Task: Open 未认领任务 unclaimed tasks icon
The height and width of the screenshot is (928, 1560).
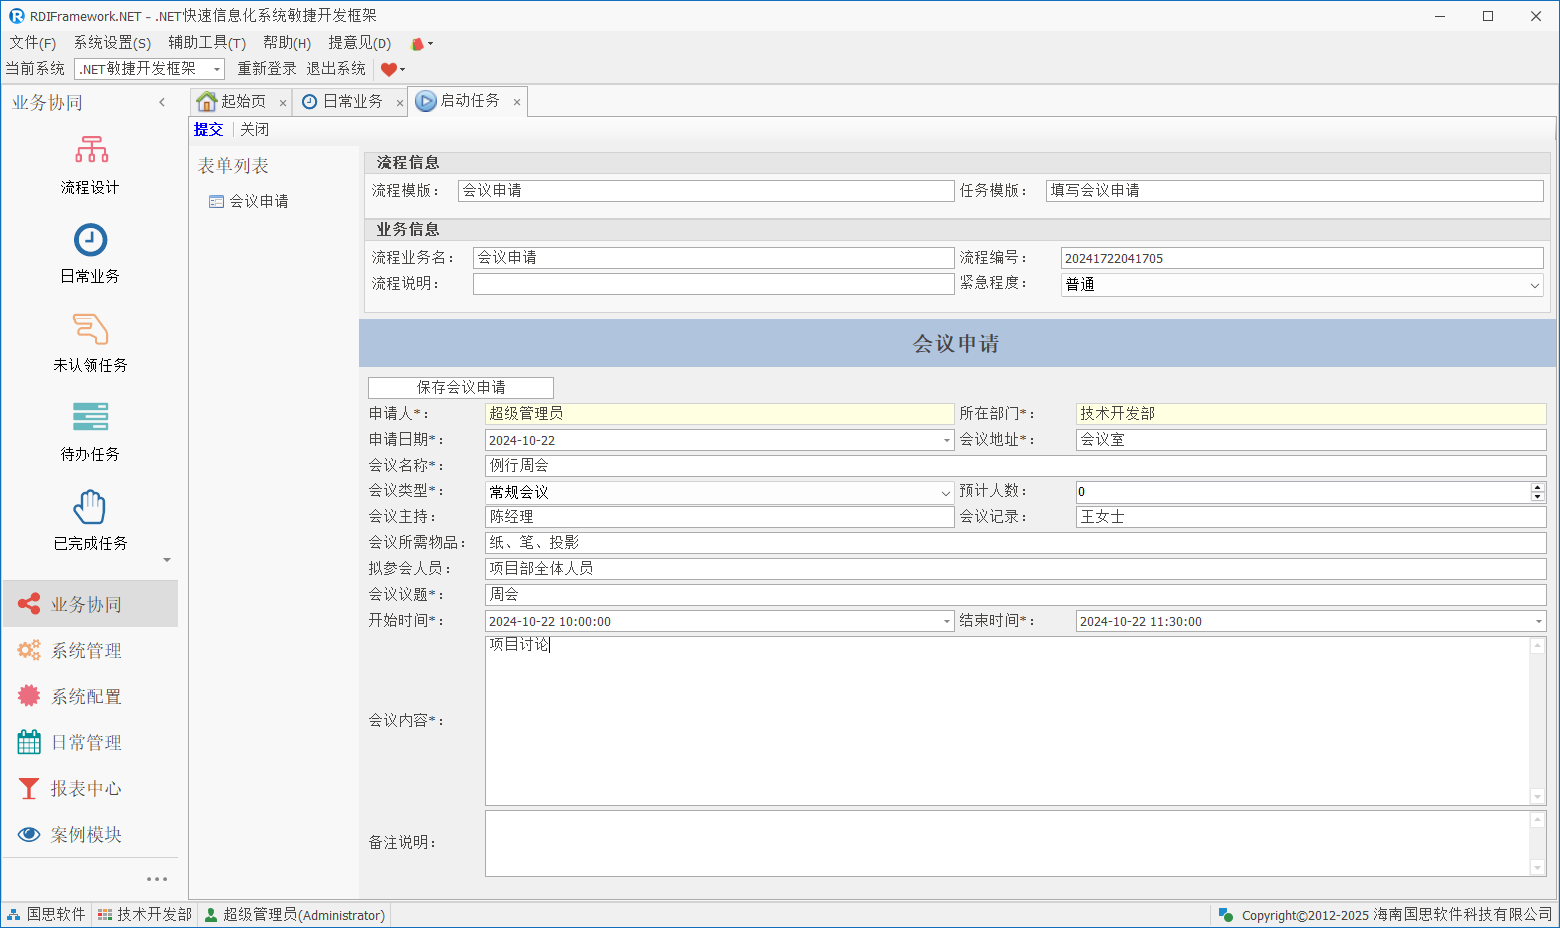Action: coord(91,329)
